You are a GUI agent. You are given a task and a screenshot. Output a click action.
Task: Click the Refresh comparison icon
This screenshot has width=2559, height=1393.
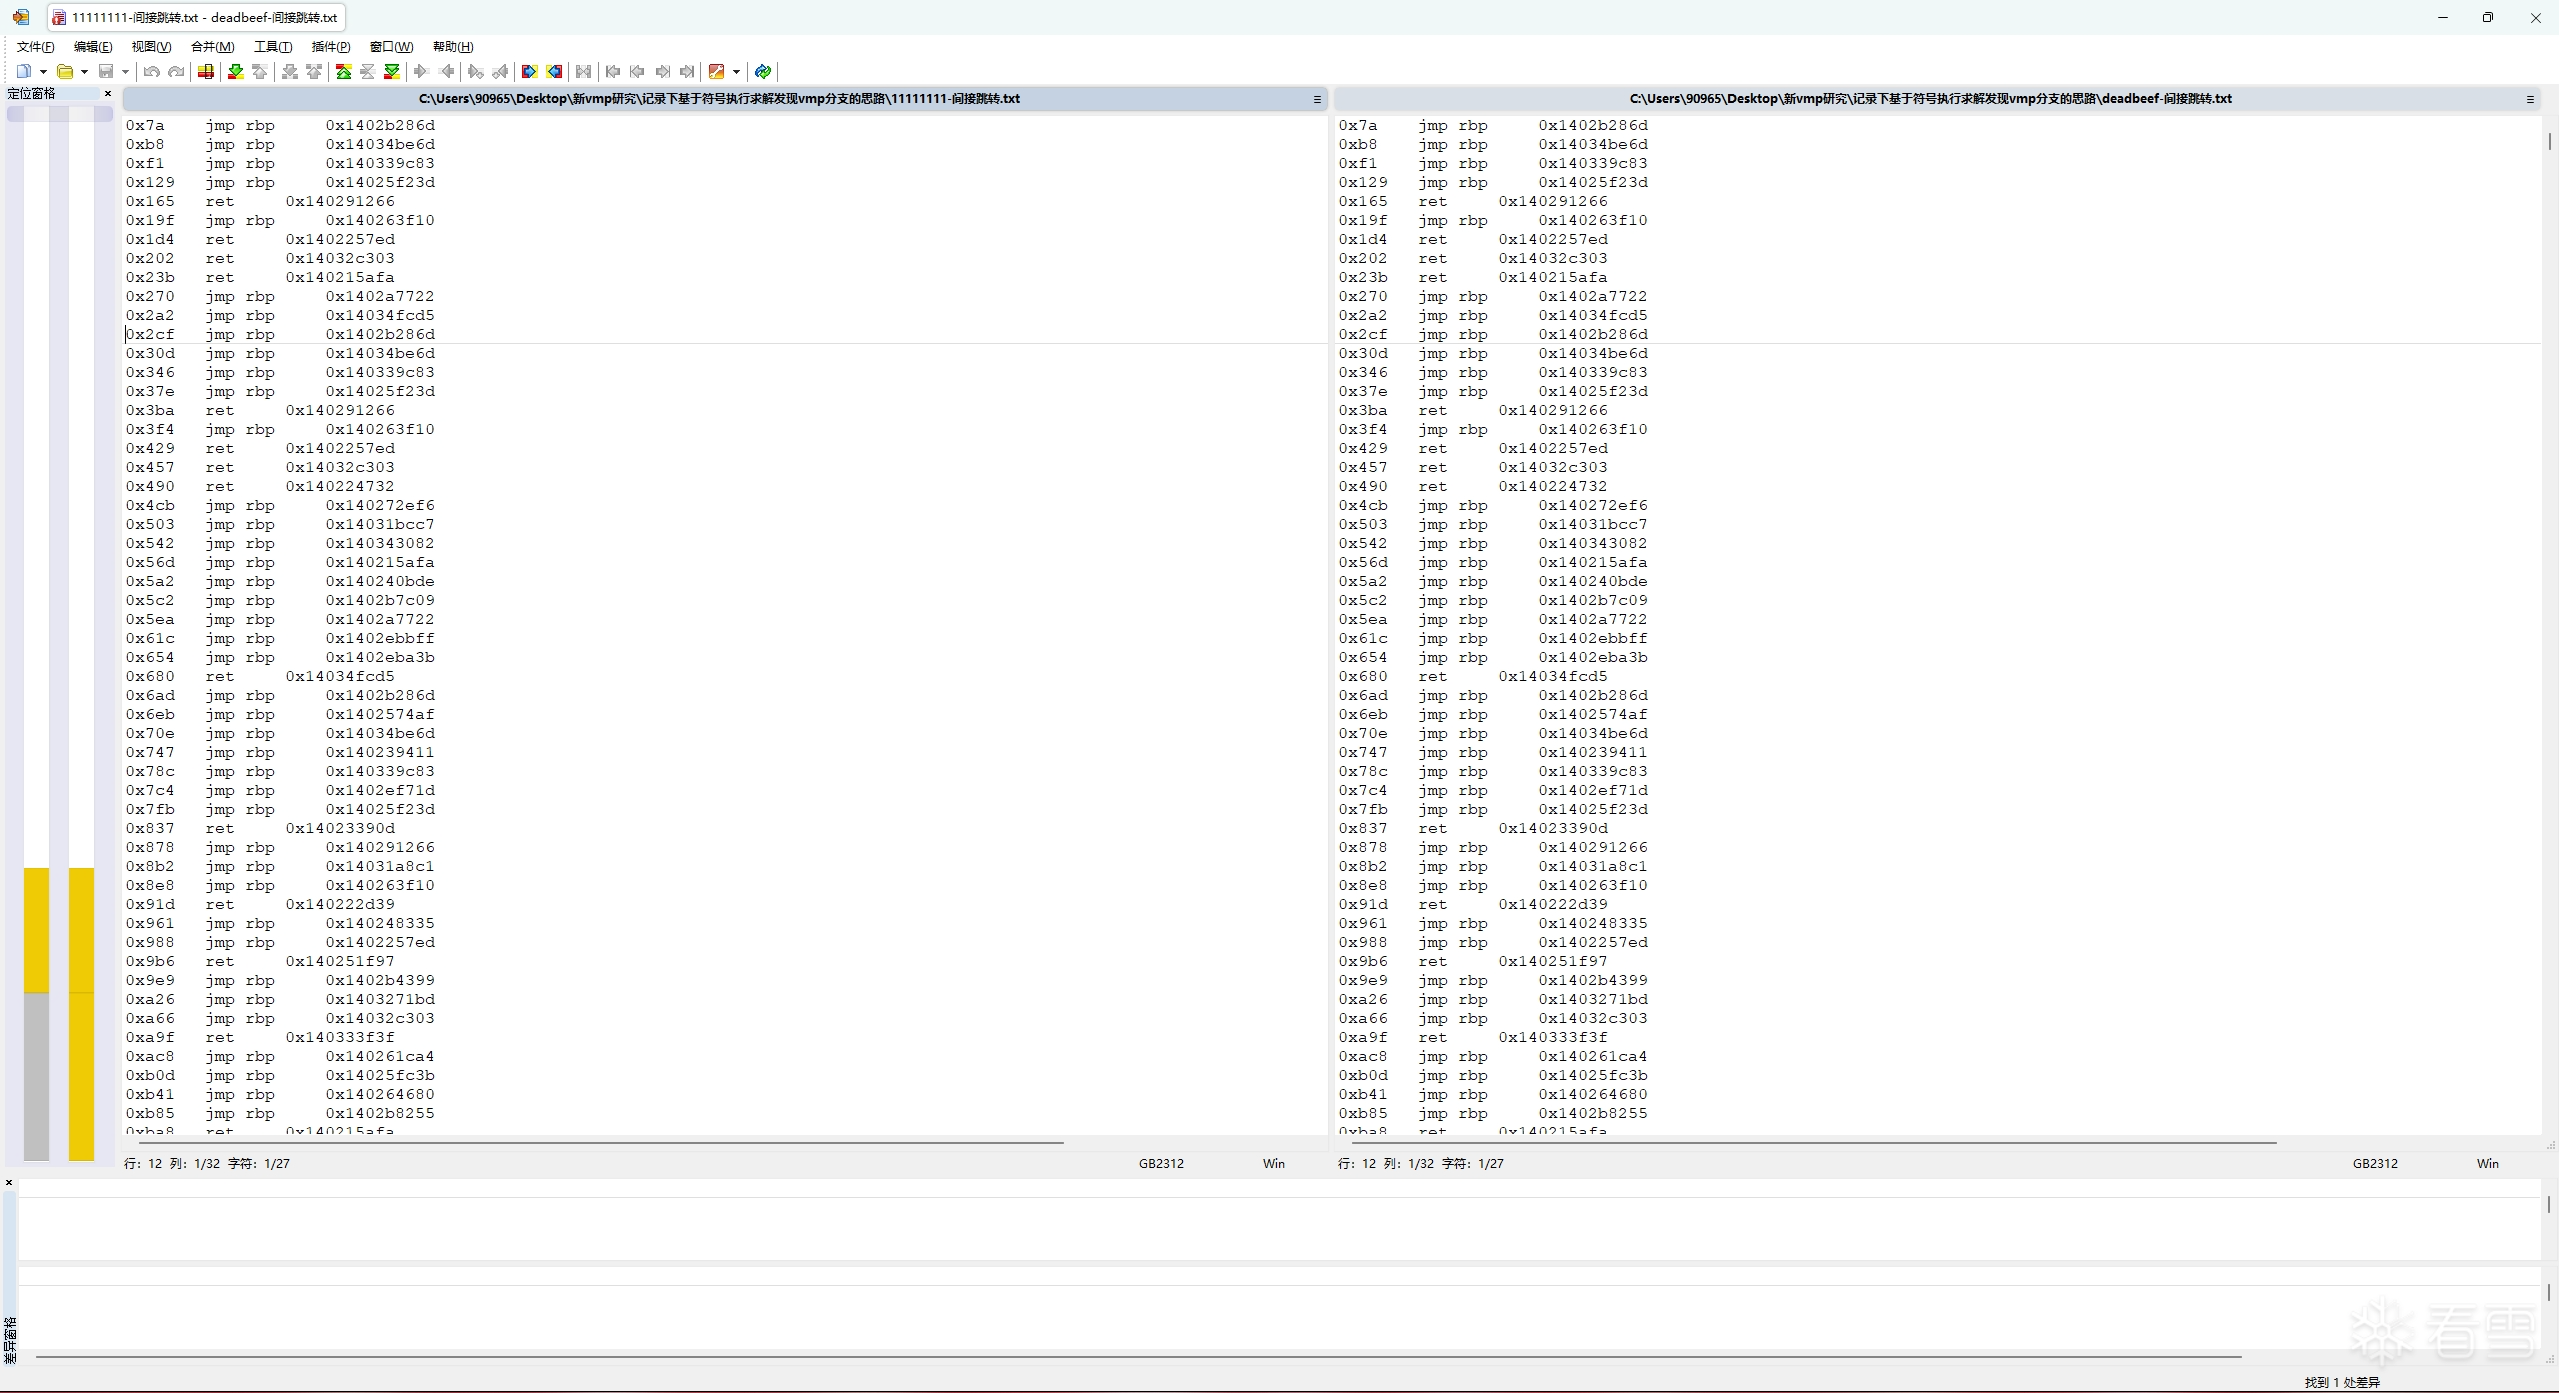click(x=763, y=71)
